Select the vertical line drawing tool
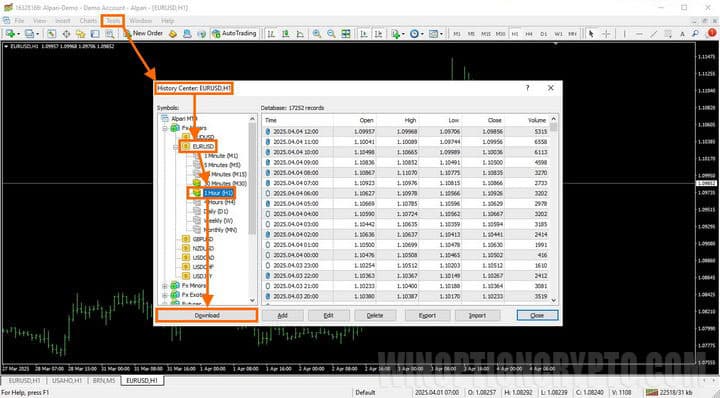Viewport: 720px width, 398px height. (624, 34)
